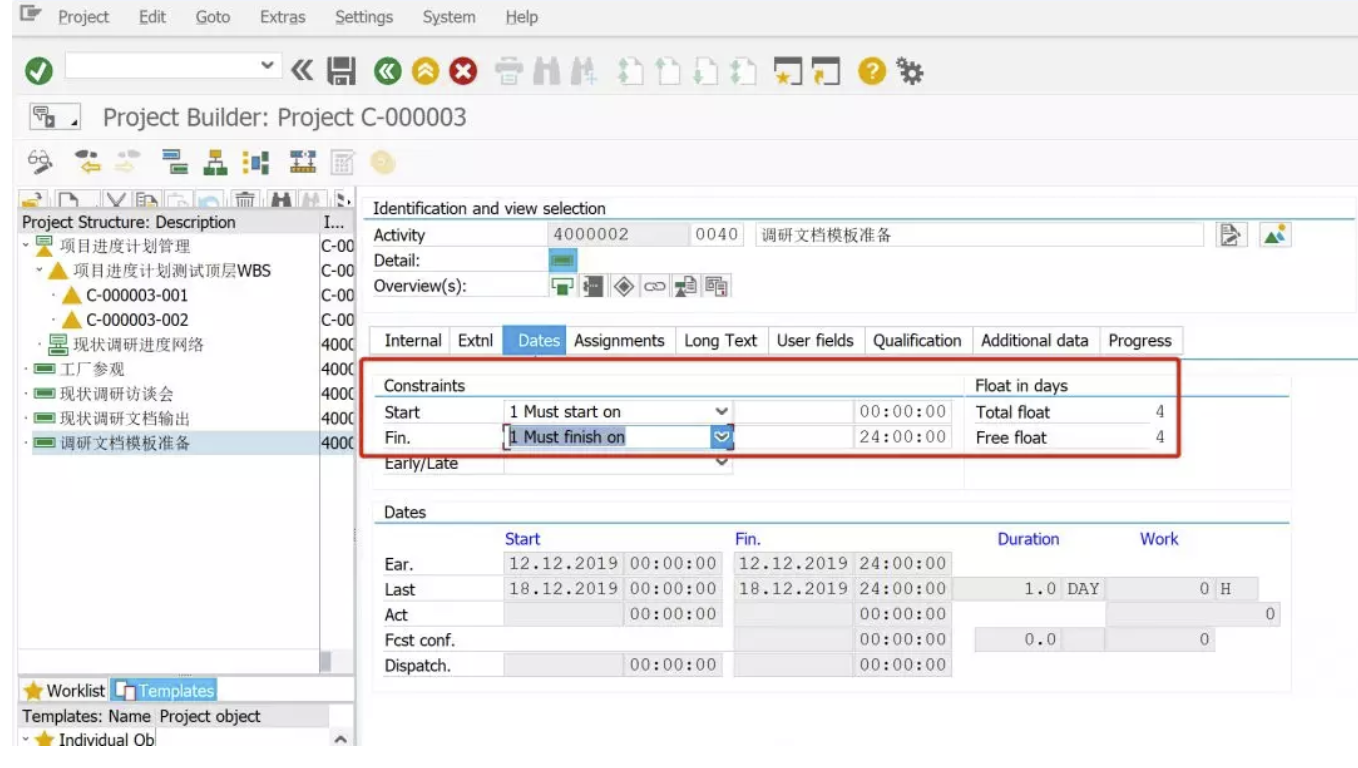The height and width of the screenshot is (768, 1358).
Task: Click the long text document icon beside activity description
Action: [1231, 235]
